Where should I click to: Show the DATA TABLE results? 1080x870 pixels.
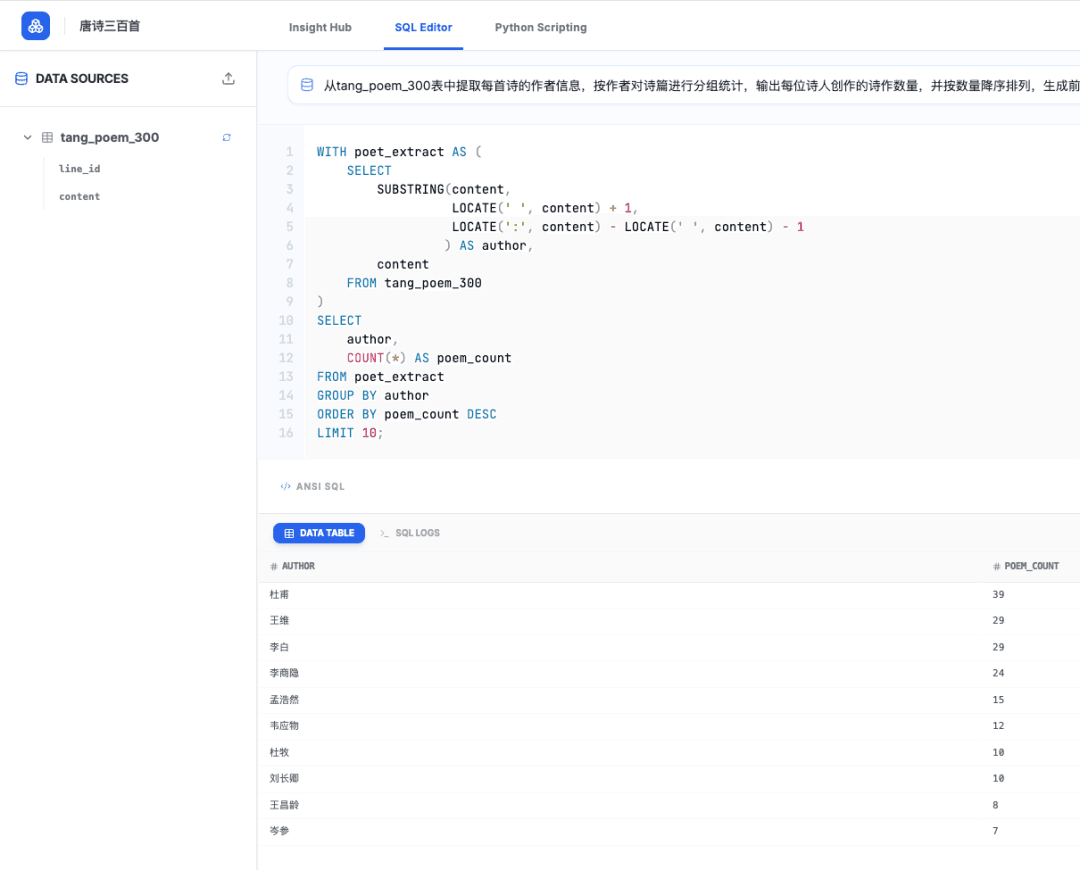click(319, 533)
